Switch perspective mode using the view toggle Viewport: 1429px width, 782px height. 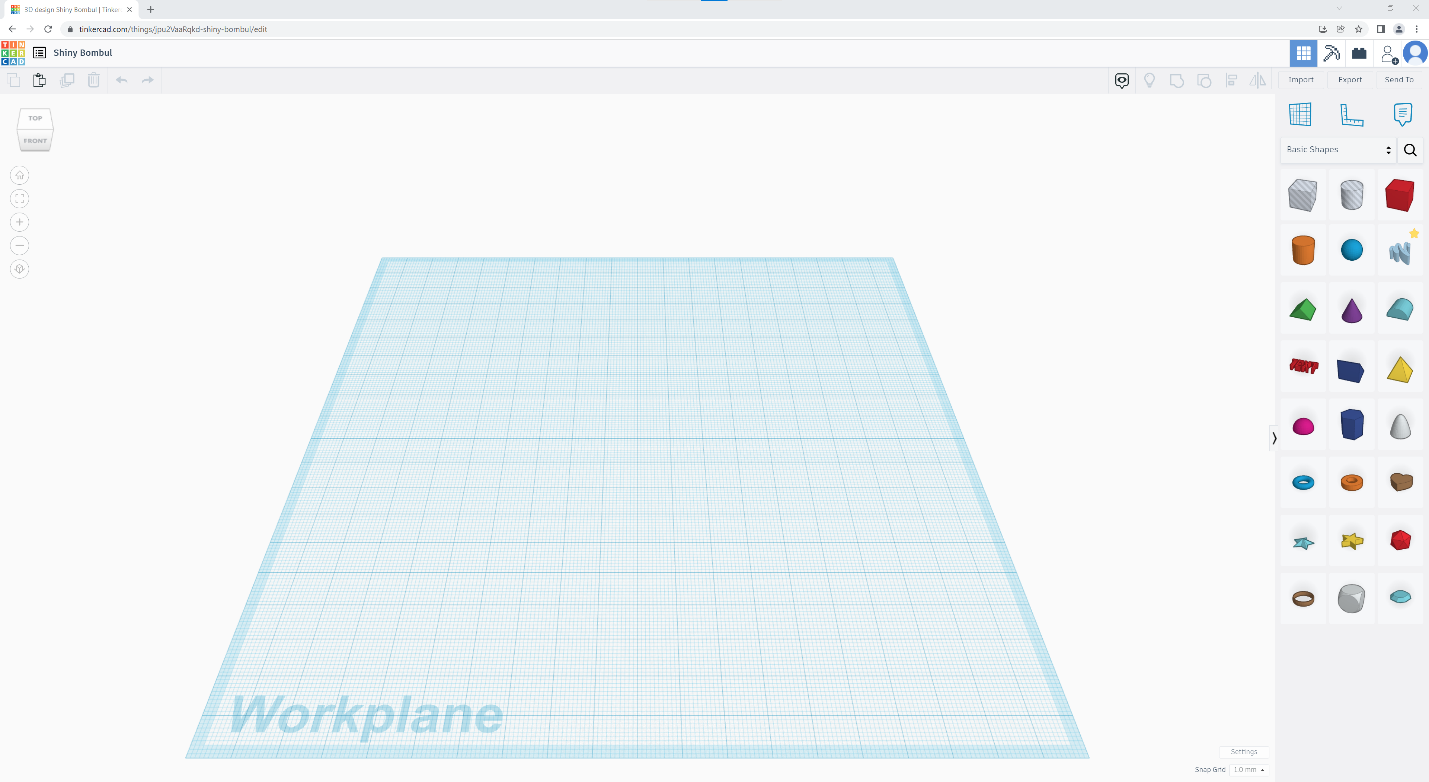19,269
